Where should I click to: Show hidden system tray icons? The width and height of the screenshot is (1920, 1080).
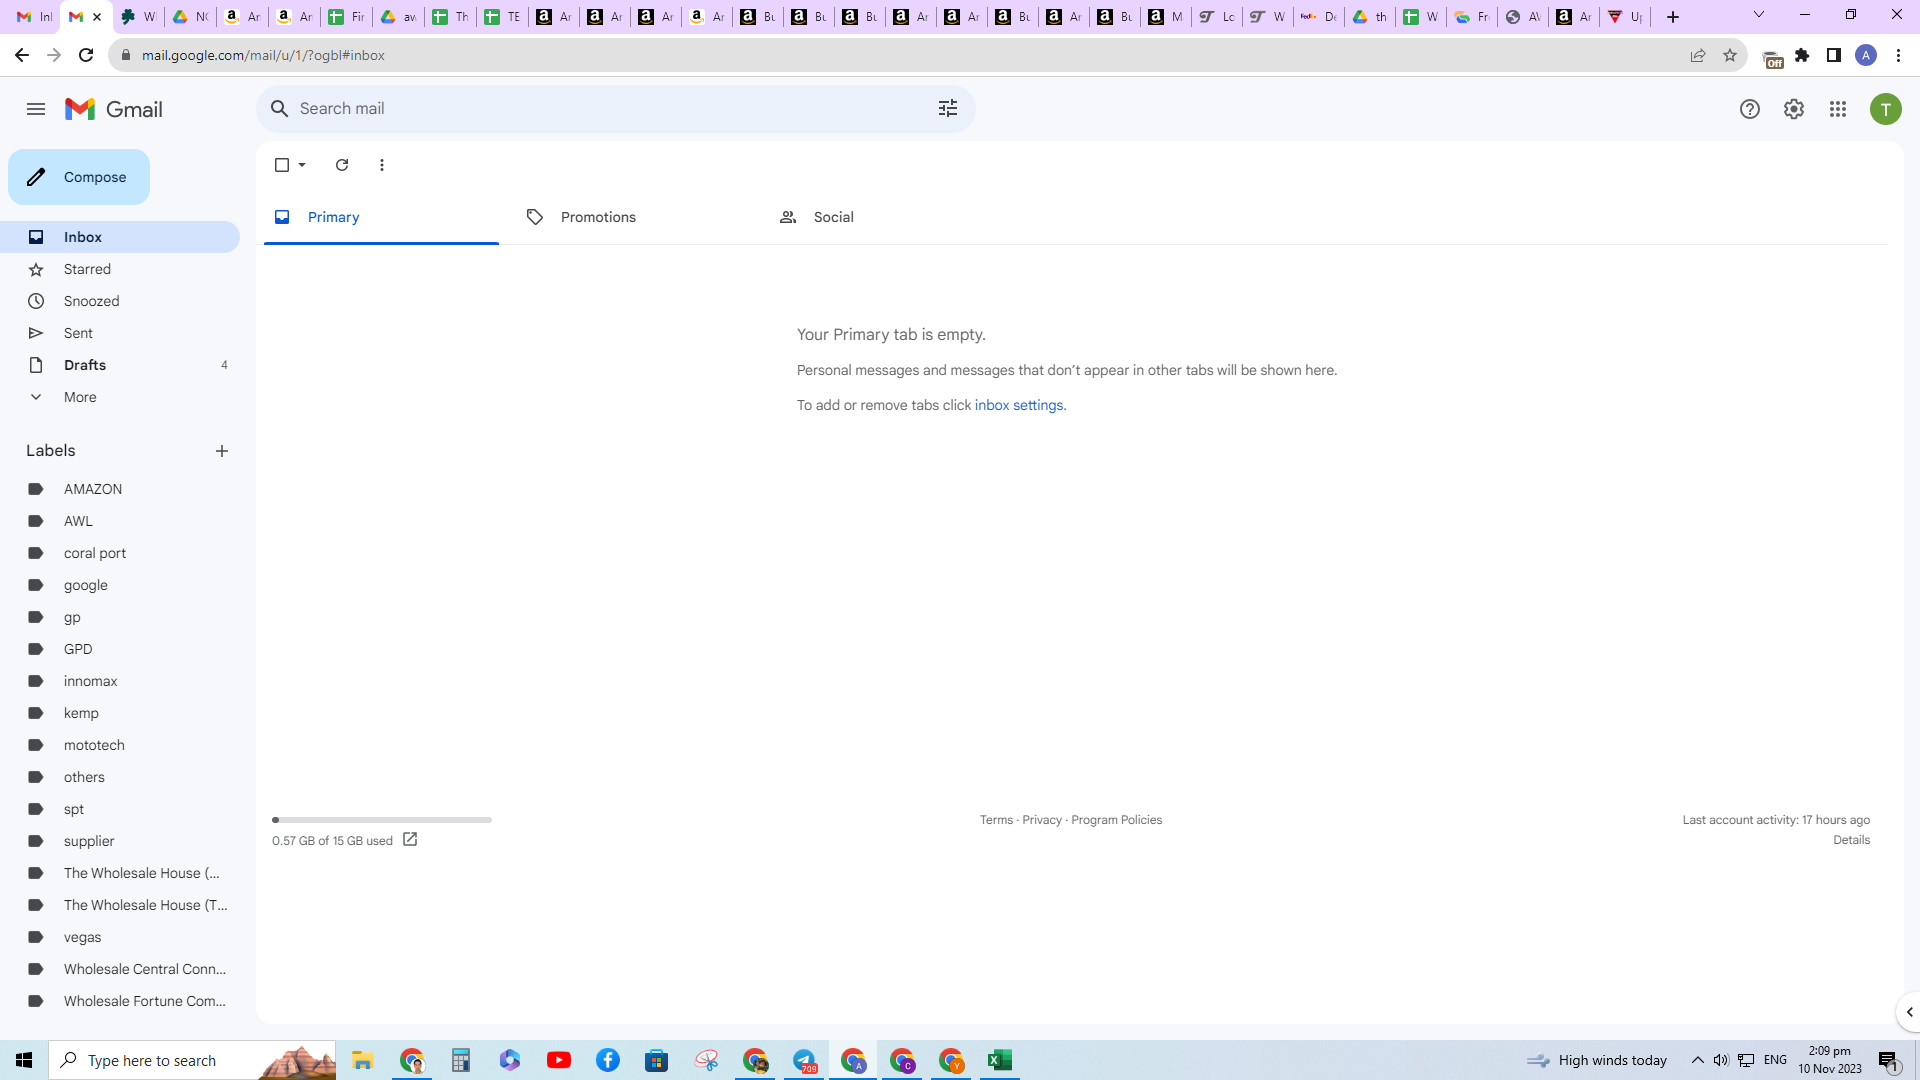pos(1698,1060)
